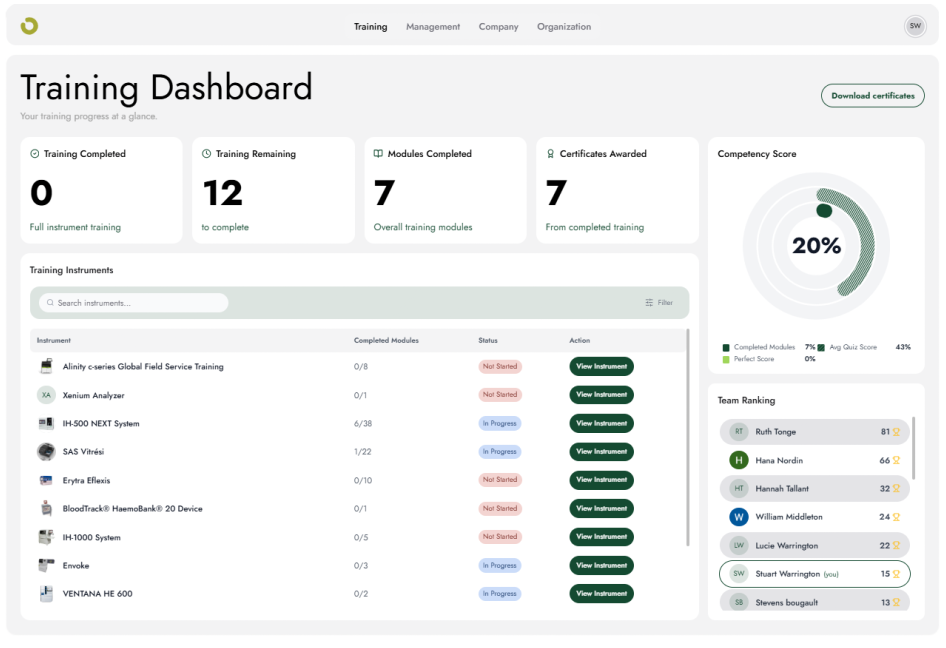Click the Envoke instrument thumbnail

click(46, 565)
